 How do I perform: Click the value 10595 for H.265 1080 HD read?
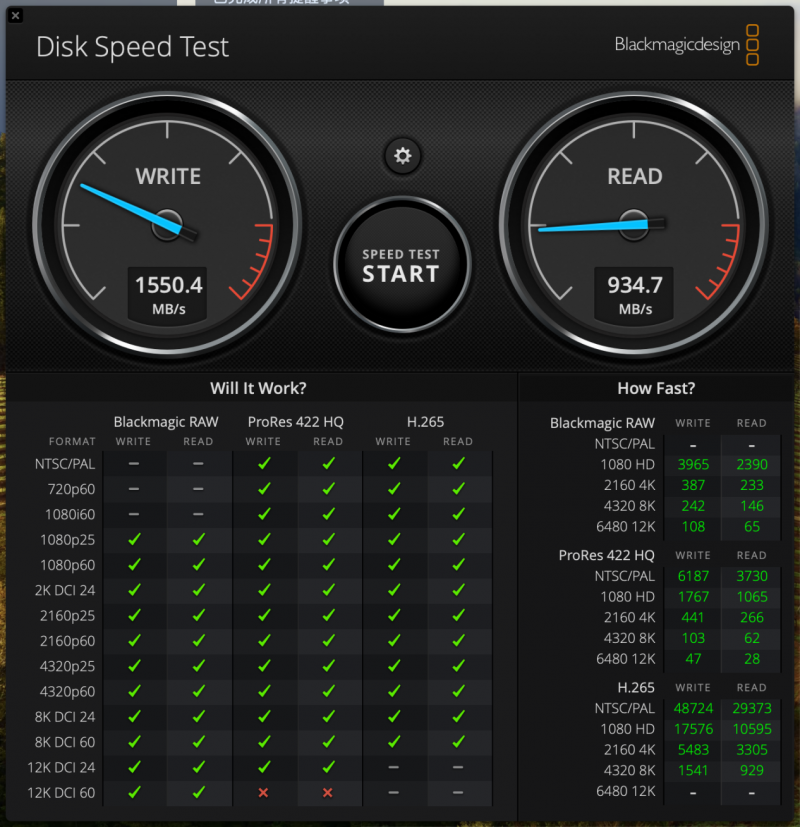tap(751, 729)
